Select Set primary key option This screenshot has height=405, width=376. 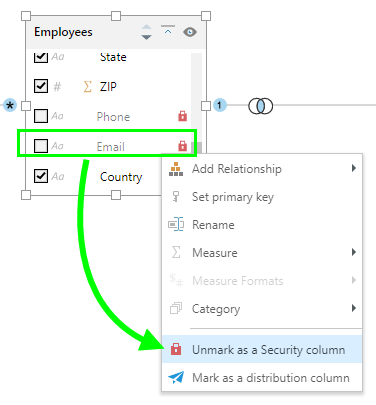[x=262, y=197]
